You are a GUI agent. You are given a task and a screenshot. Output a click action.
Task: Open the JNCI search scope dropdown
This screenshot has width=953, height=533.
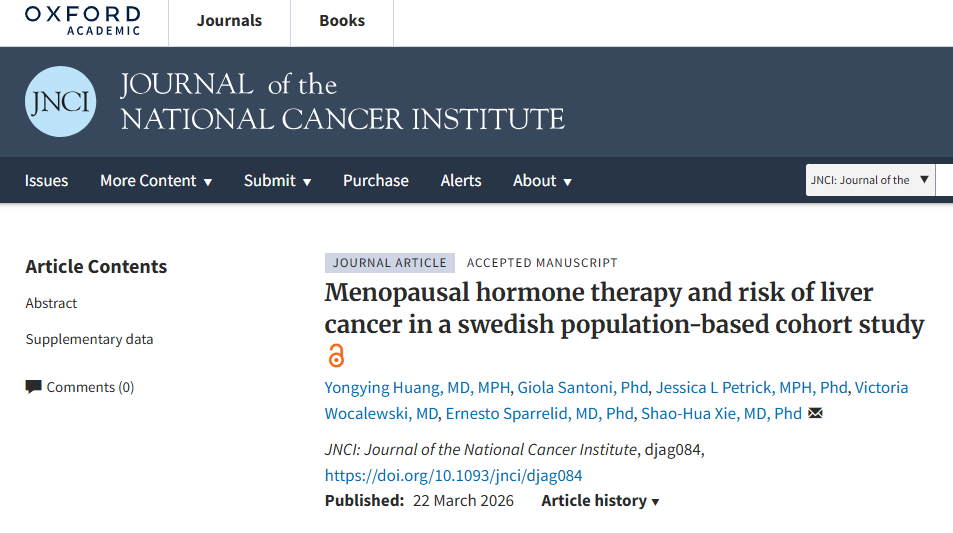click(870, 181)
